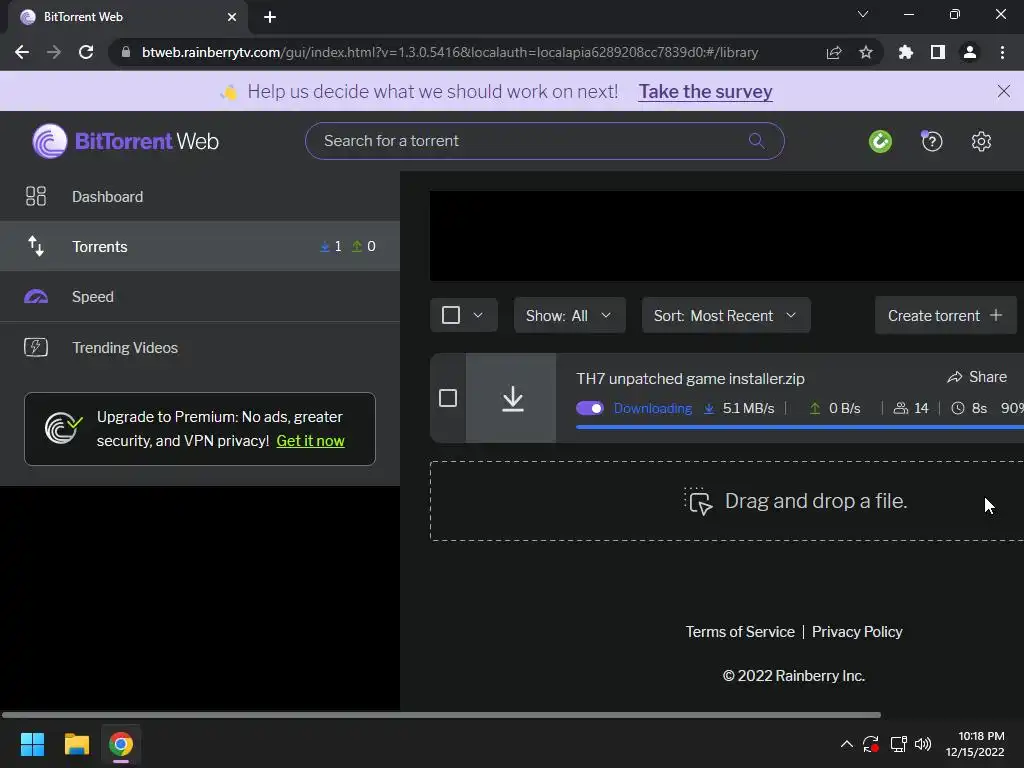1024x768 pixels.
Task: Click the Torrents arrows icon
Action: [x=36, y=246]
